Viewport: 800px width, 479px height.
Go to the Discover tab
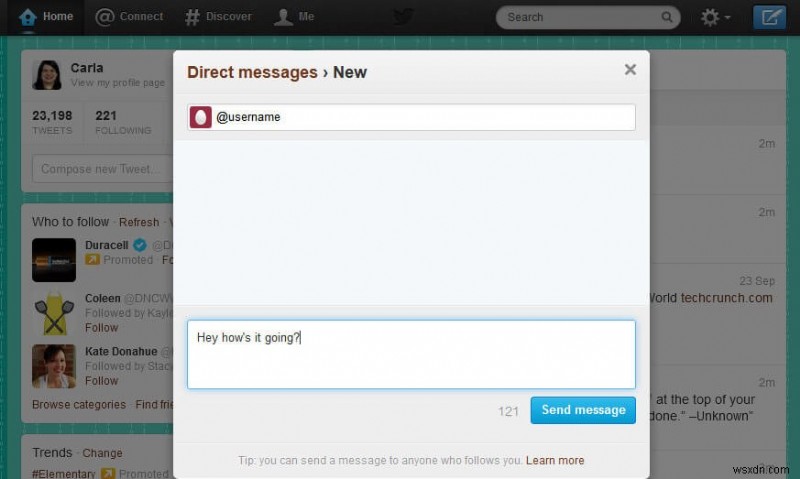pos(219,17)
